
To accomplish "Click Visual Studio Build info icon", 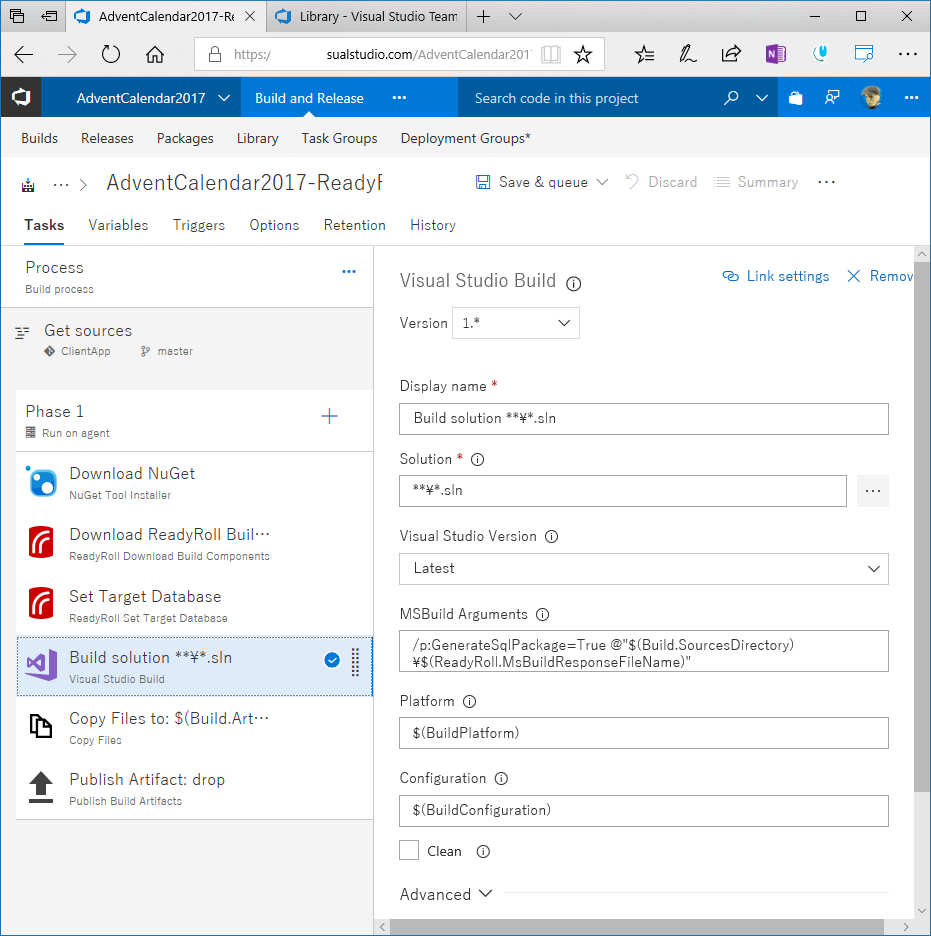I will click(x=574, y=284).
